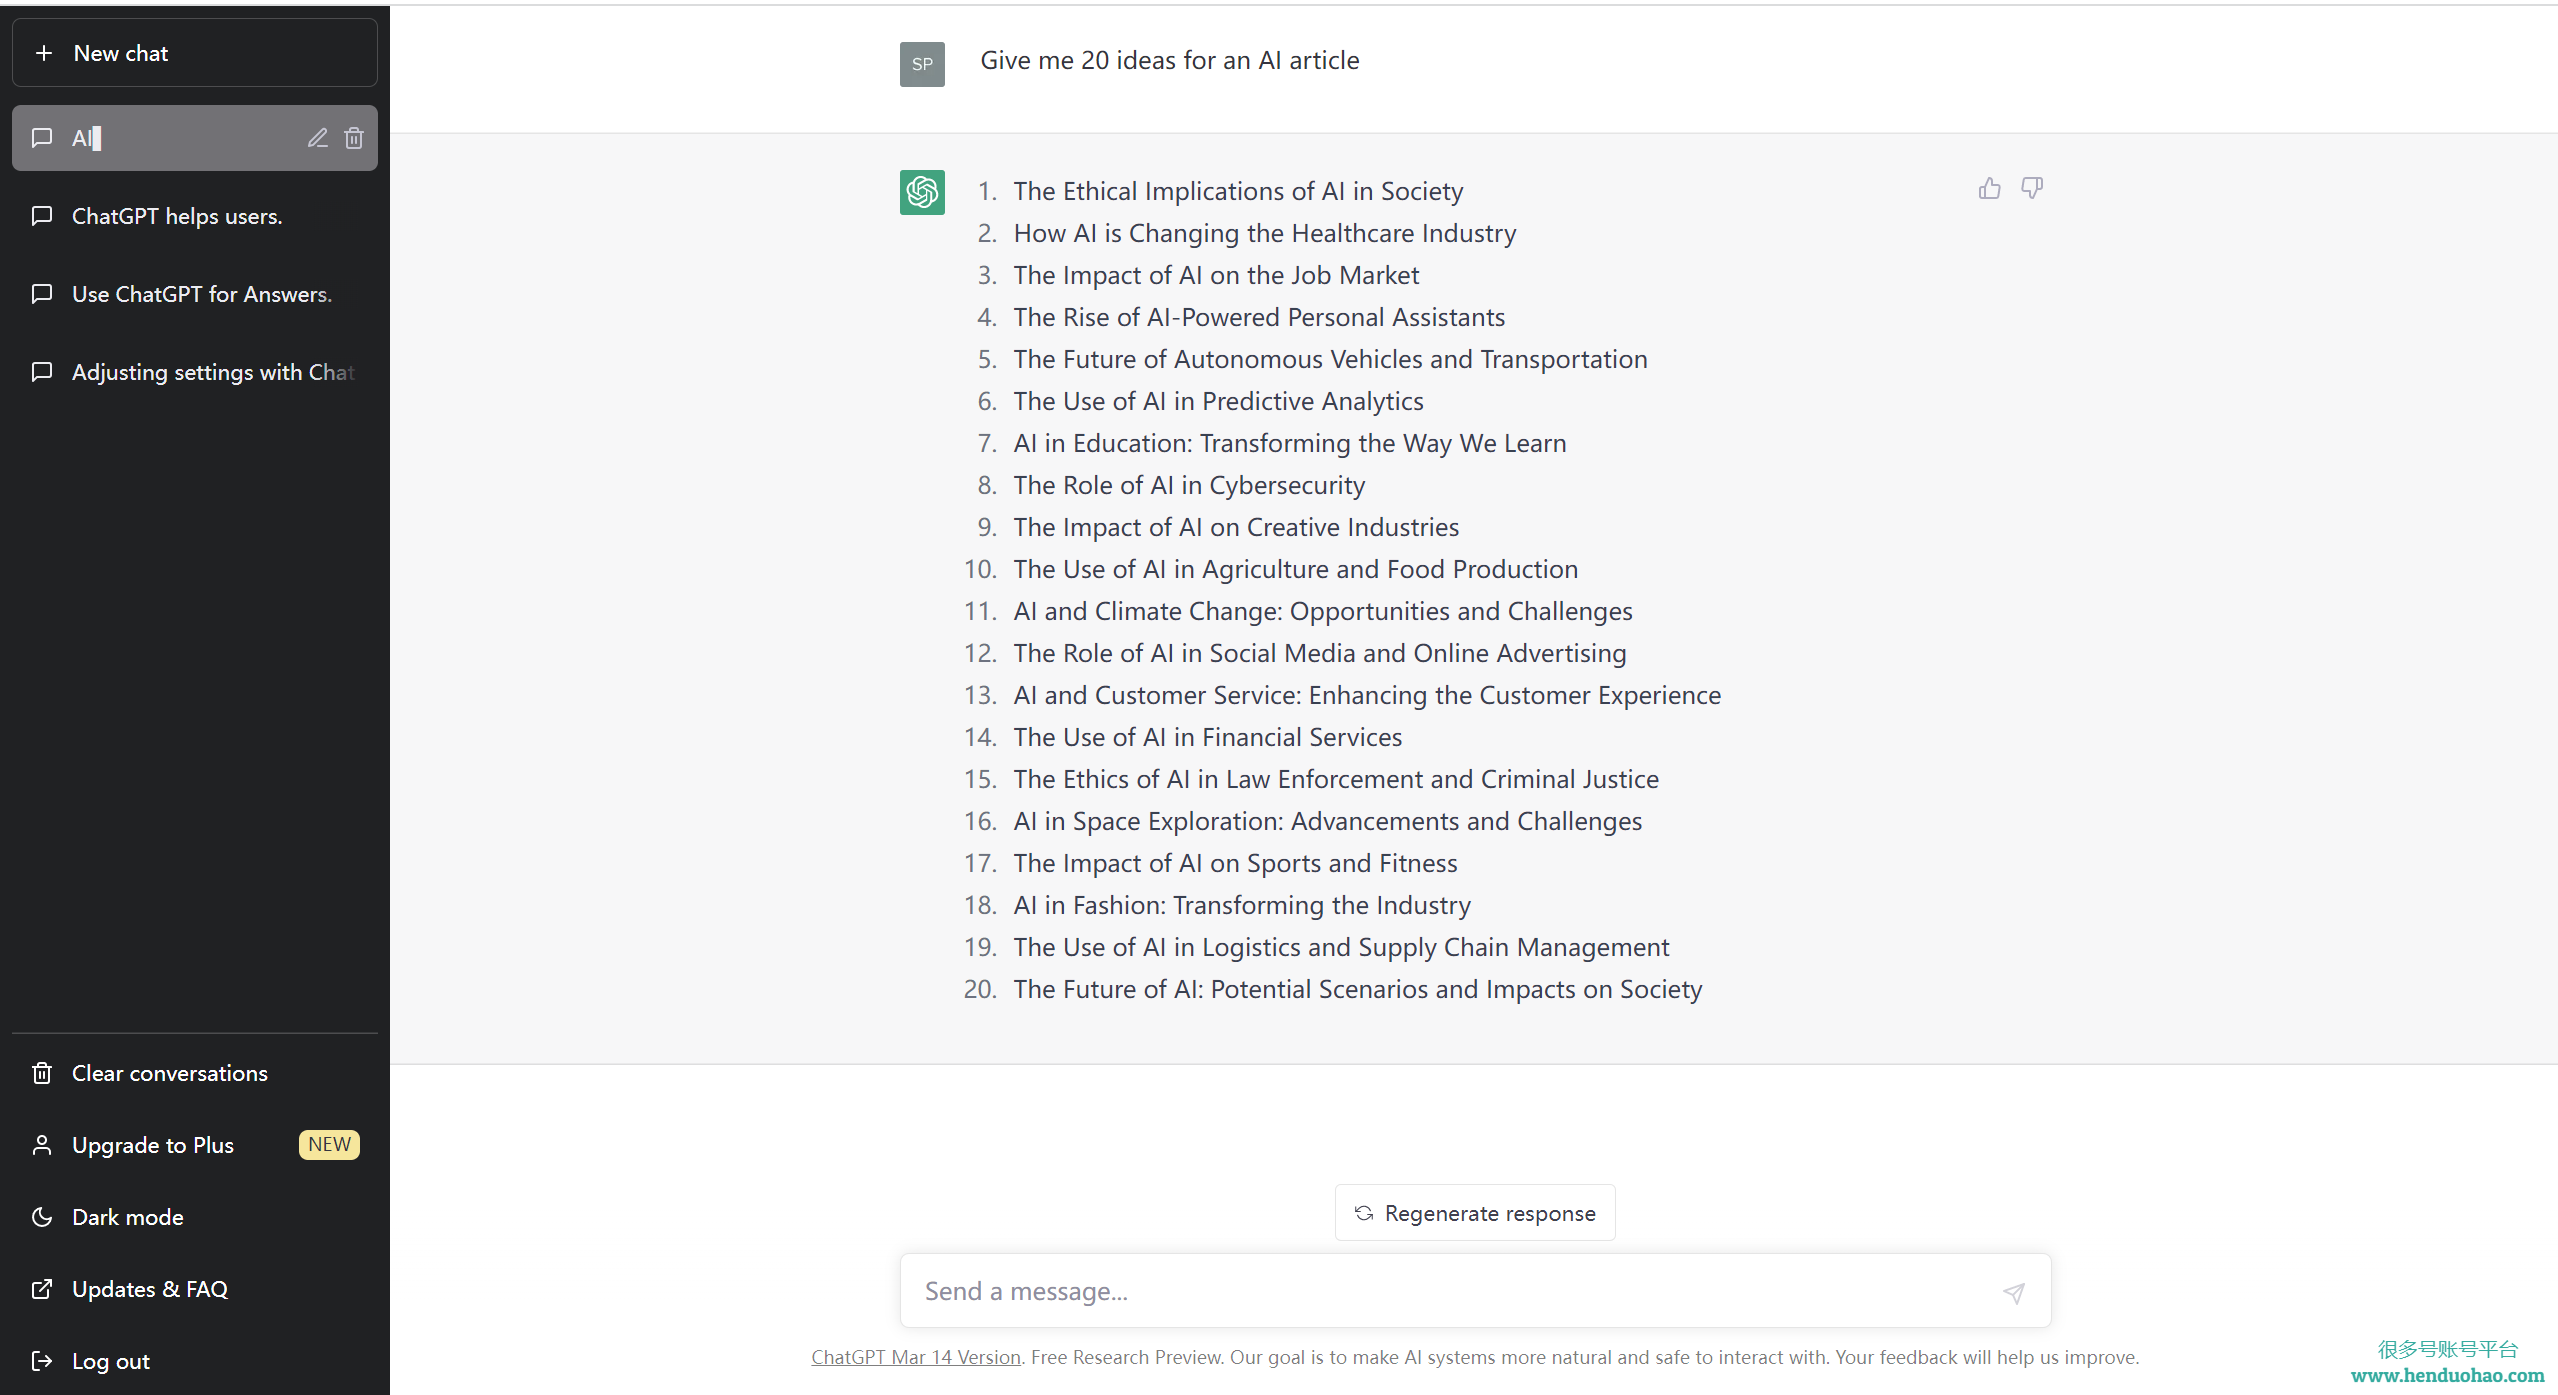Screen dimensions: 2558x1395
Task: Click 'AI and Climate Change: Opportunities and Challenges'
Action: (x=1323, y=611)
